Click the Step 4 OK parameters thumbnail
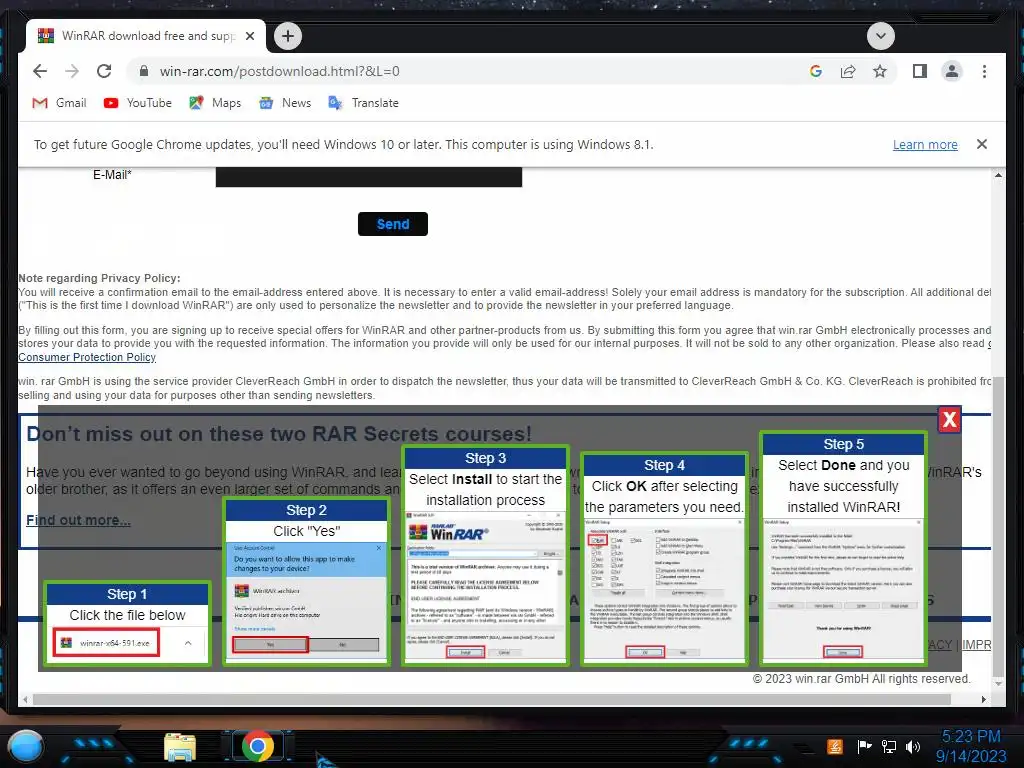Viewport: 1024px width, 768px height. [664, 559]
